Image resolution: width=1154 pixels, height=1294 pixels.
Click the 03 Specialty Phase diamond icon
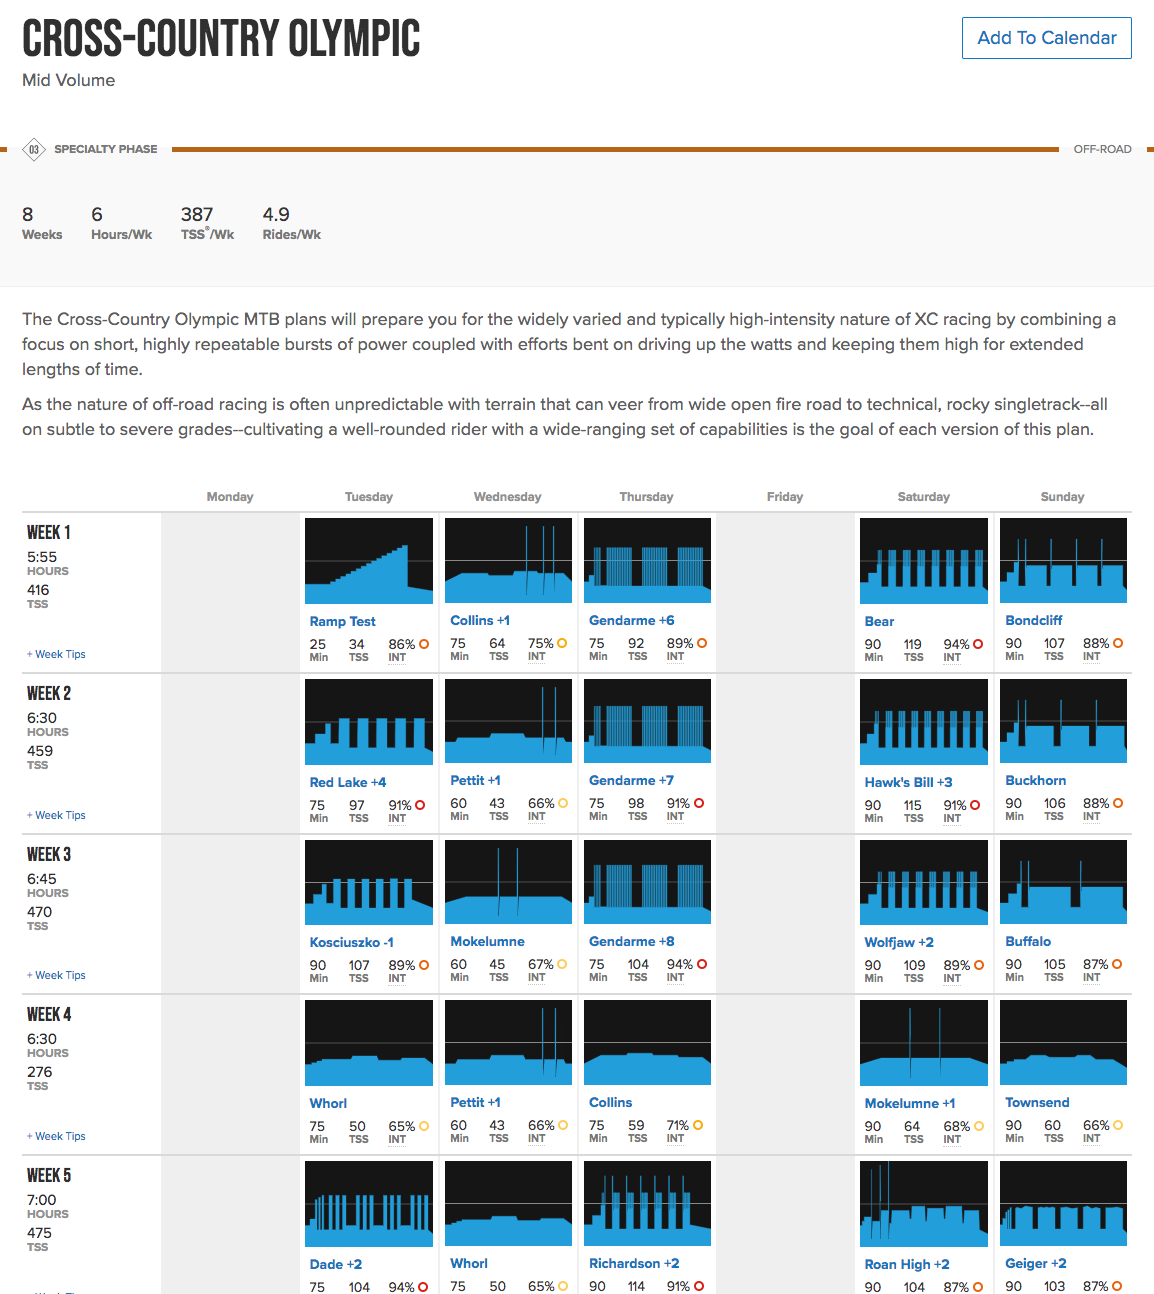pyautogui.click(x=33, y=149)
